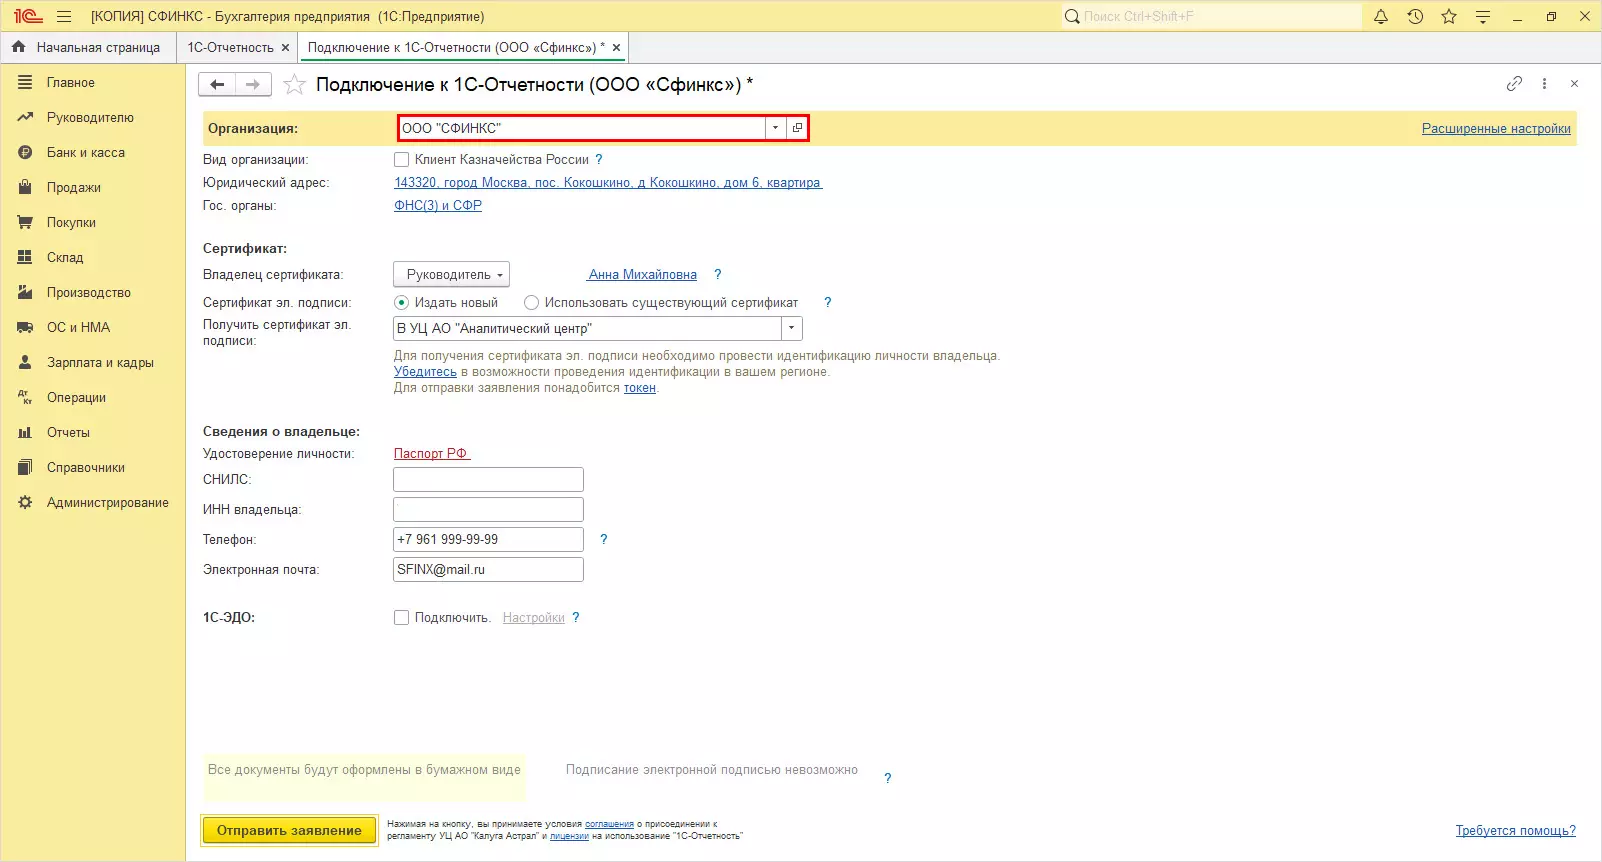Open the токен link
This screenshot has width=1602, height=862.
640,387
